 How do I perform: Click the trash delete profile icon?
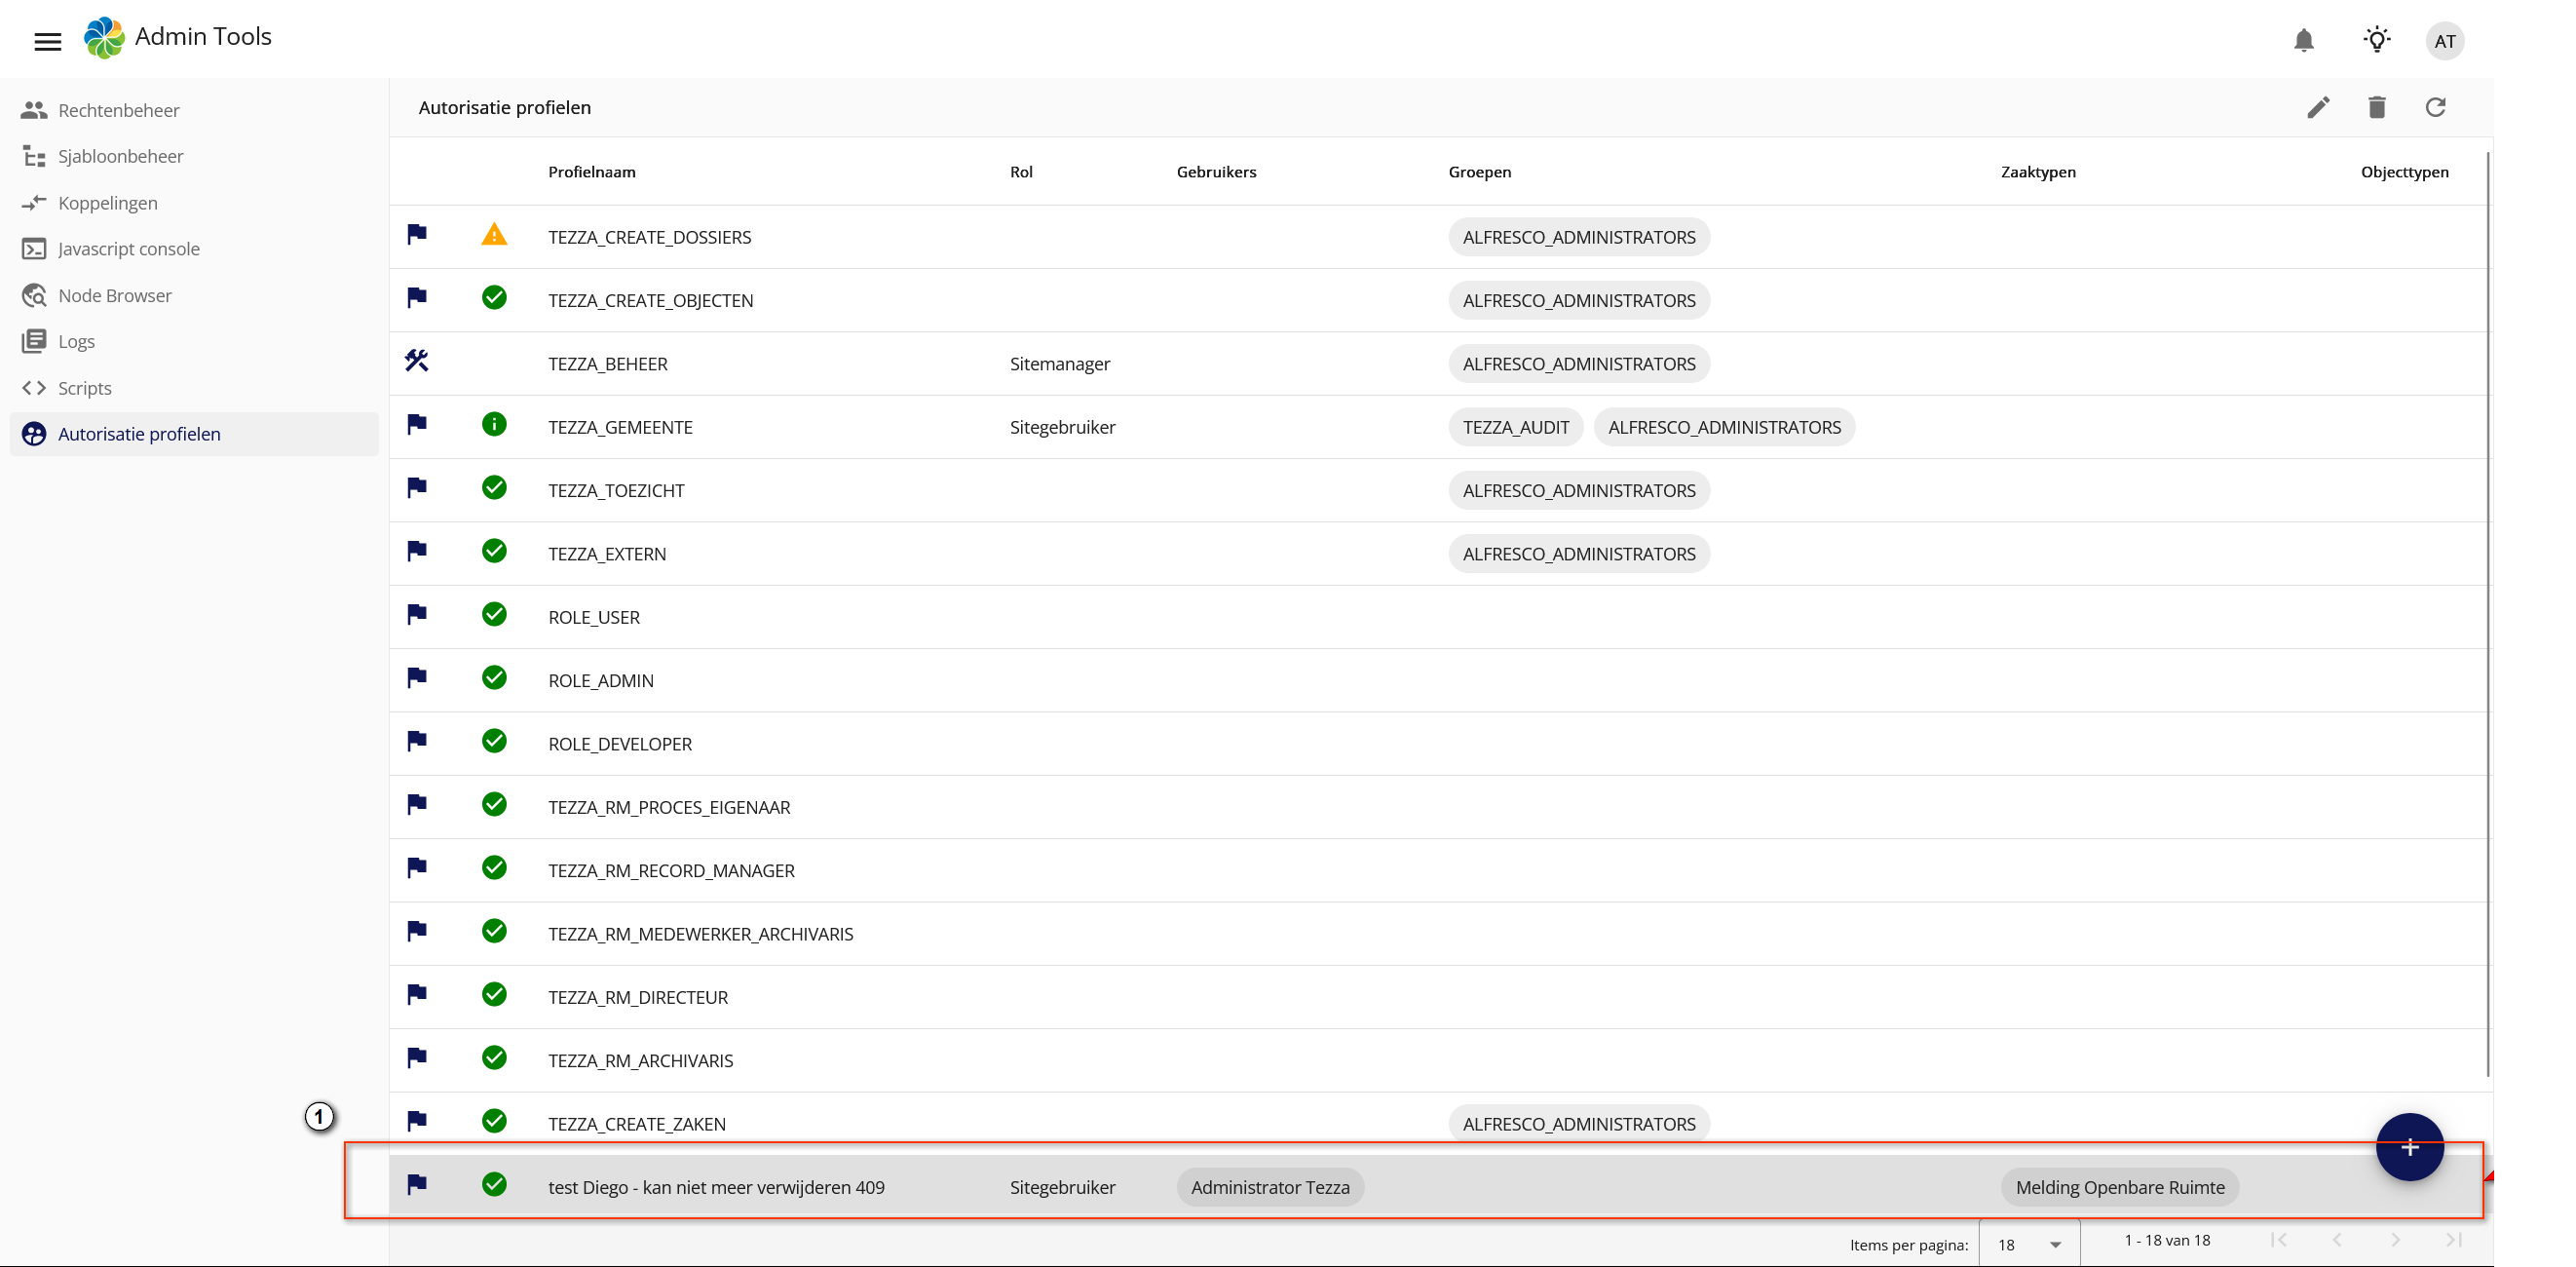pos(2376,107)
